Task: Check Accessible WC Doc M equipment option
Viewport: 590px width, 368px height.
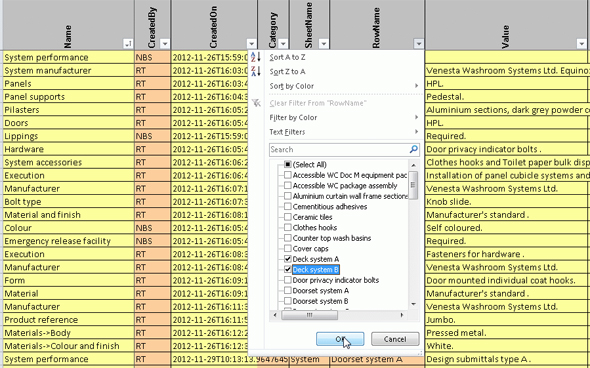Action: (288, 175)
